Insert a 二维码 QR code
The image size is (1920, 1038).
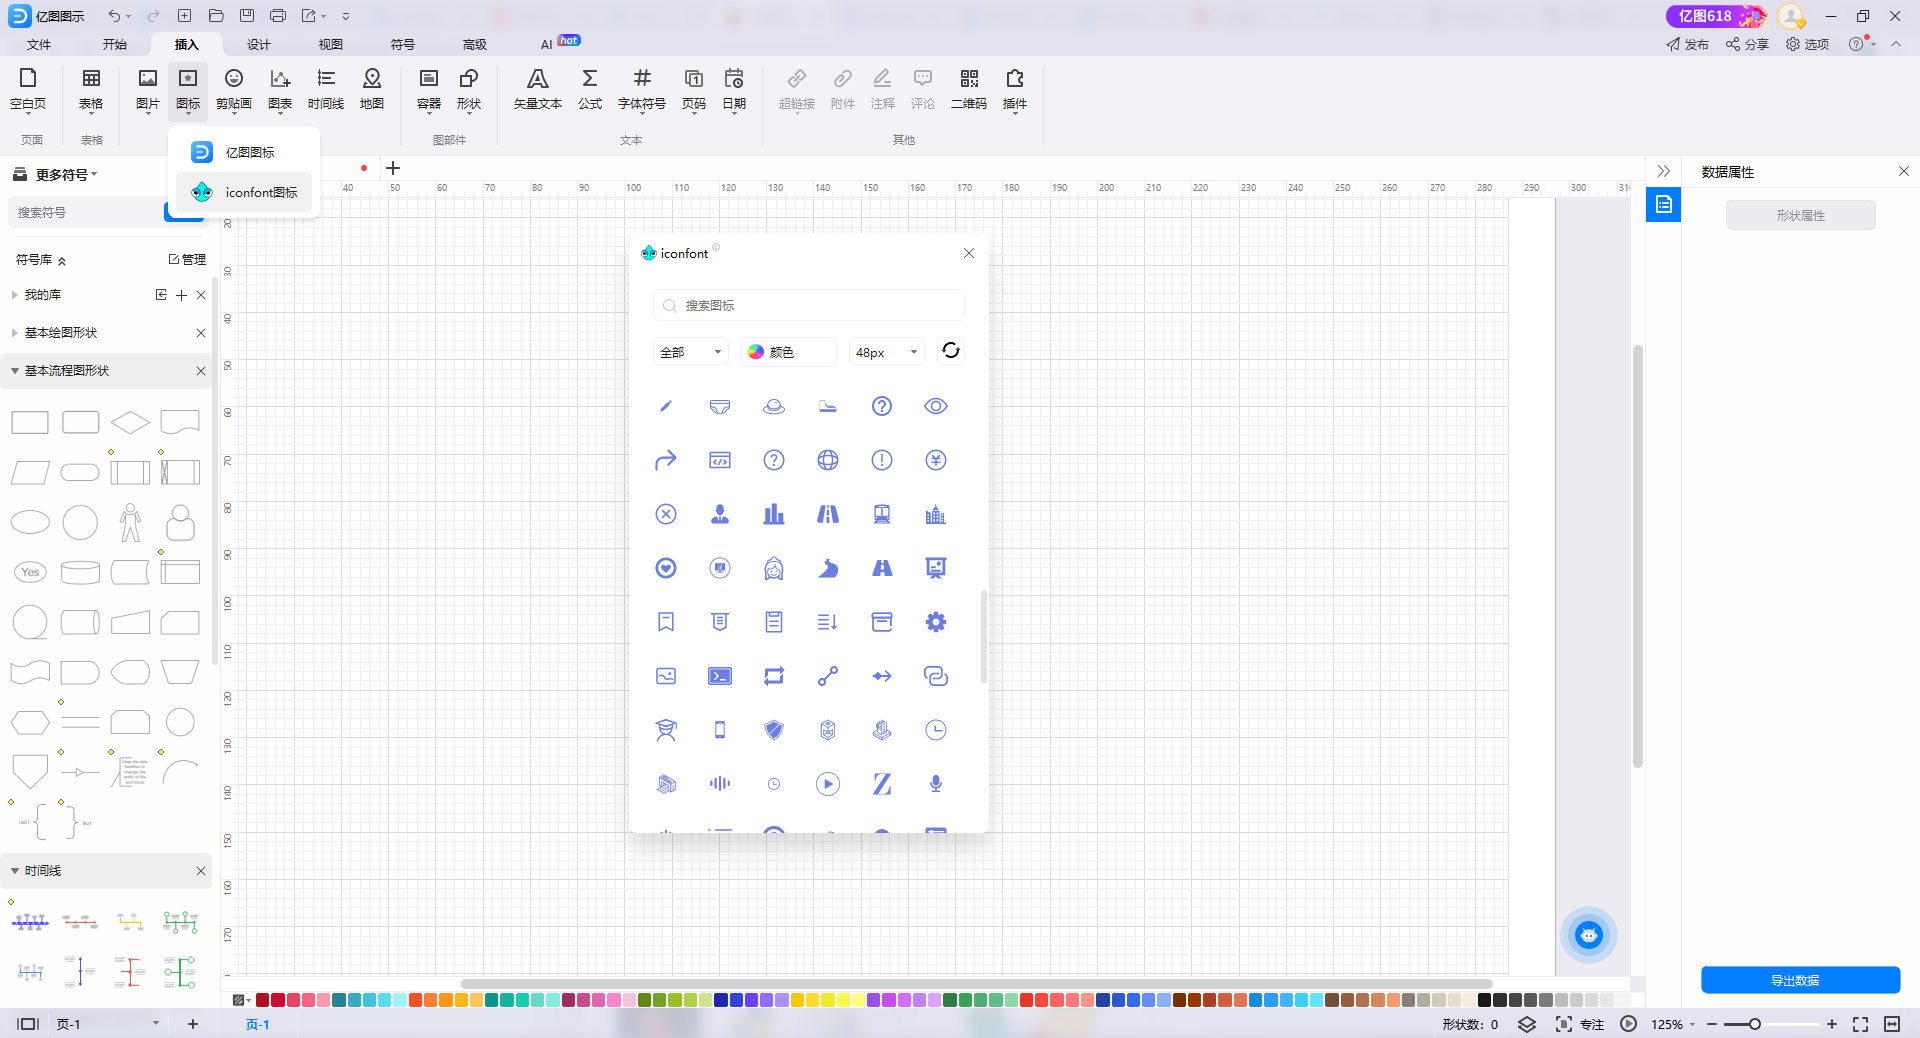(x=969, y=90)
